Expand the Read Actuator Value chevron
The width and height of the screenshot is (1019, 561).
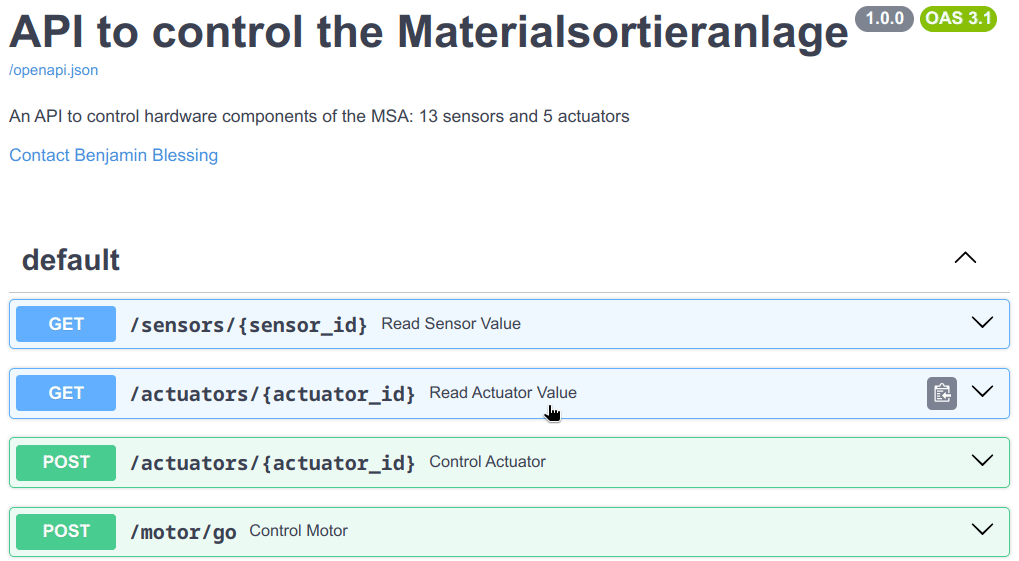pos(982,391)
